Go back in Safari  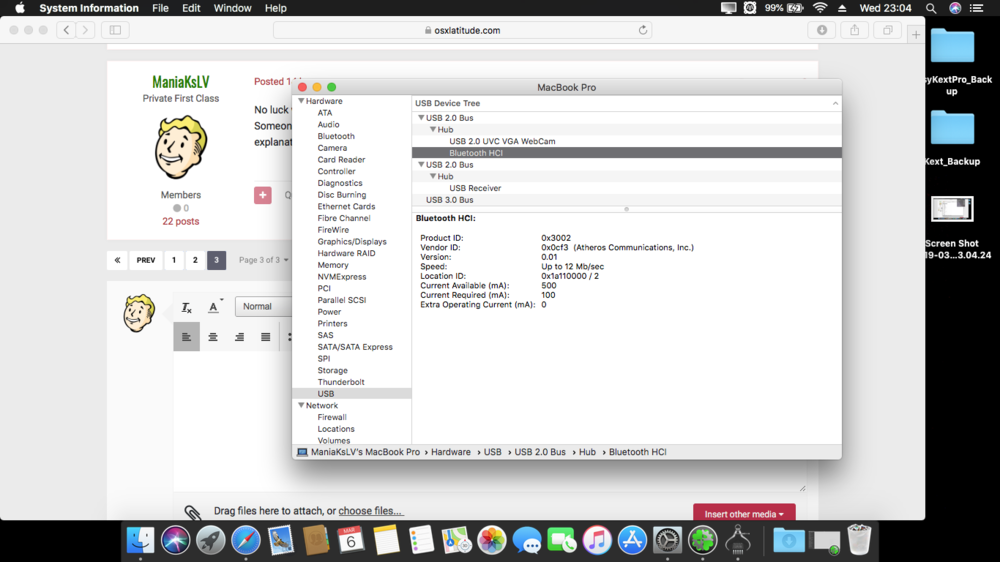[x=66, y=30]
